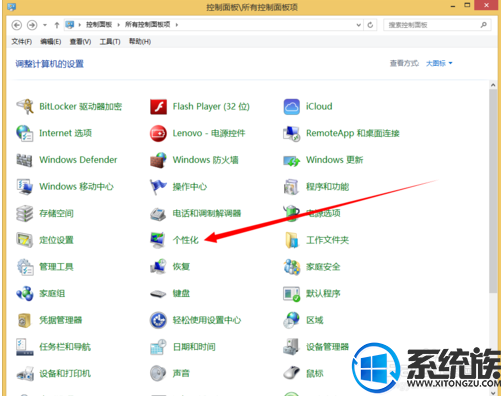
Task: Open the iCloud cloud icon
Action: (x=292, y=107)
